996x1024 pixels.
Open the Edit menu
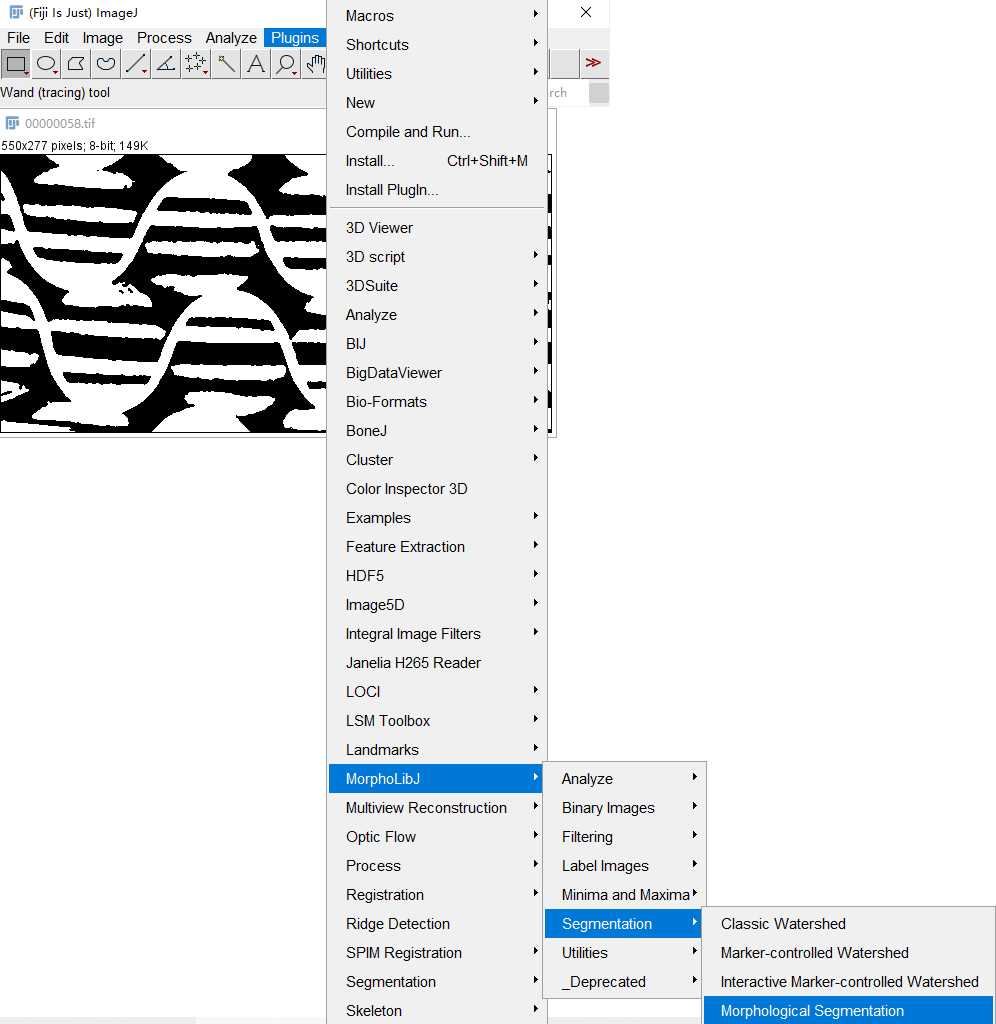(x=56, y=38)
